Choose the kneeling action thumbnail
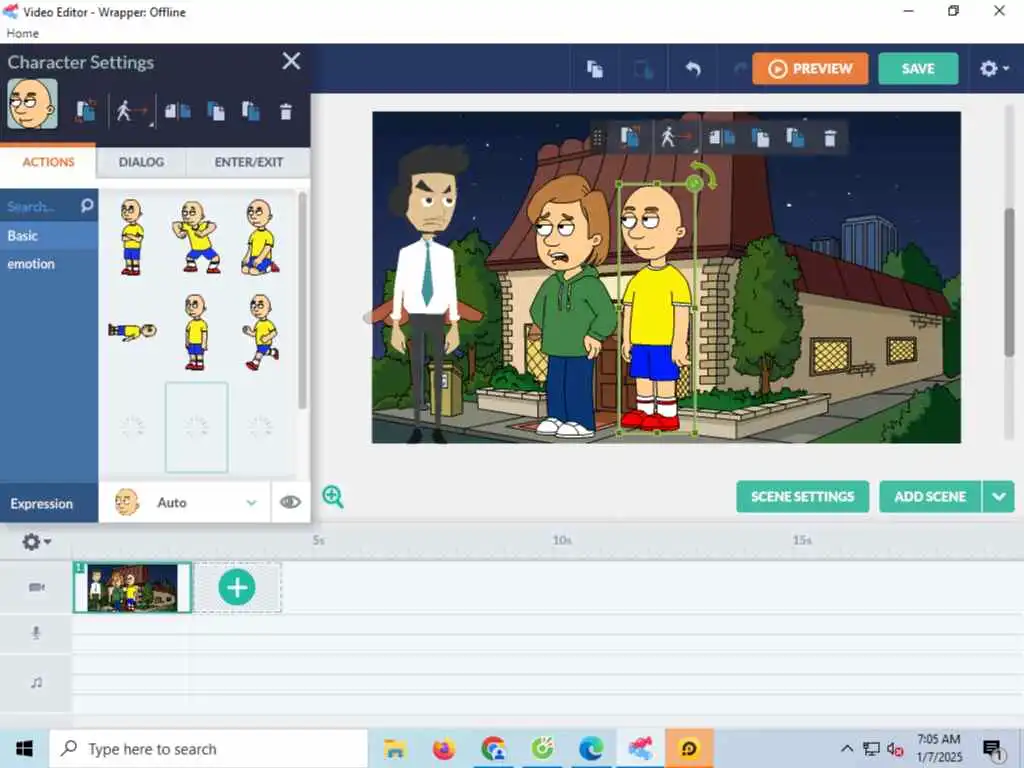Screen dimensions: 1024x768 point(260,237)
